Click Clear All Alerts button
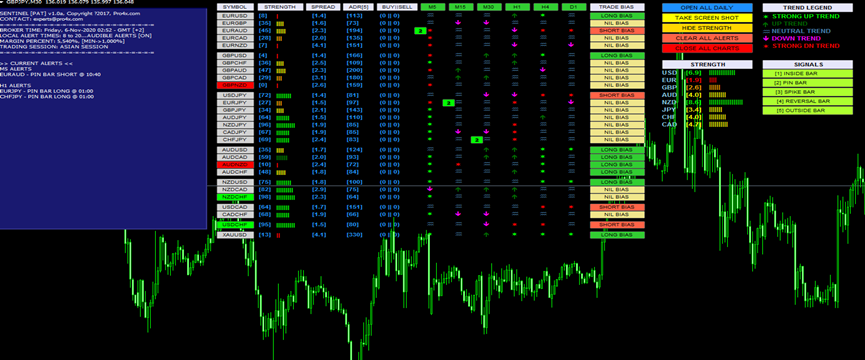 707,38
